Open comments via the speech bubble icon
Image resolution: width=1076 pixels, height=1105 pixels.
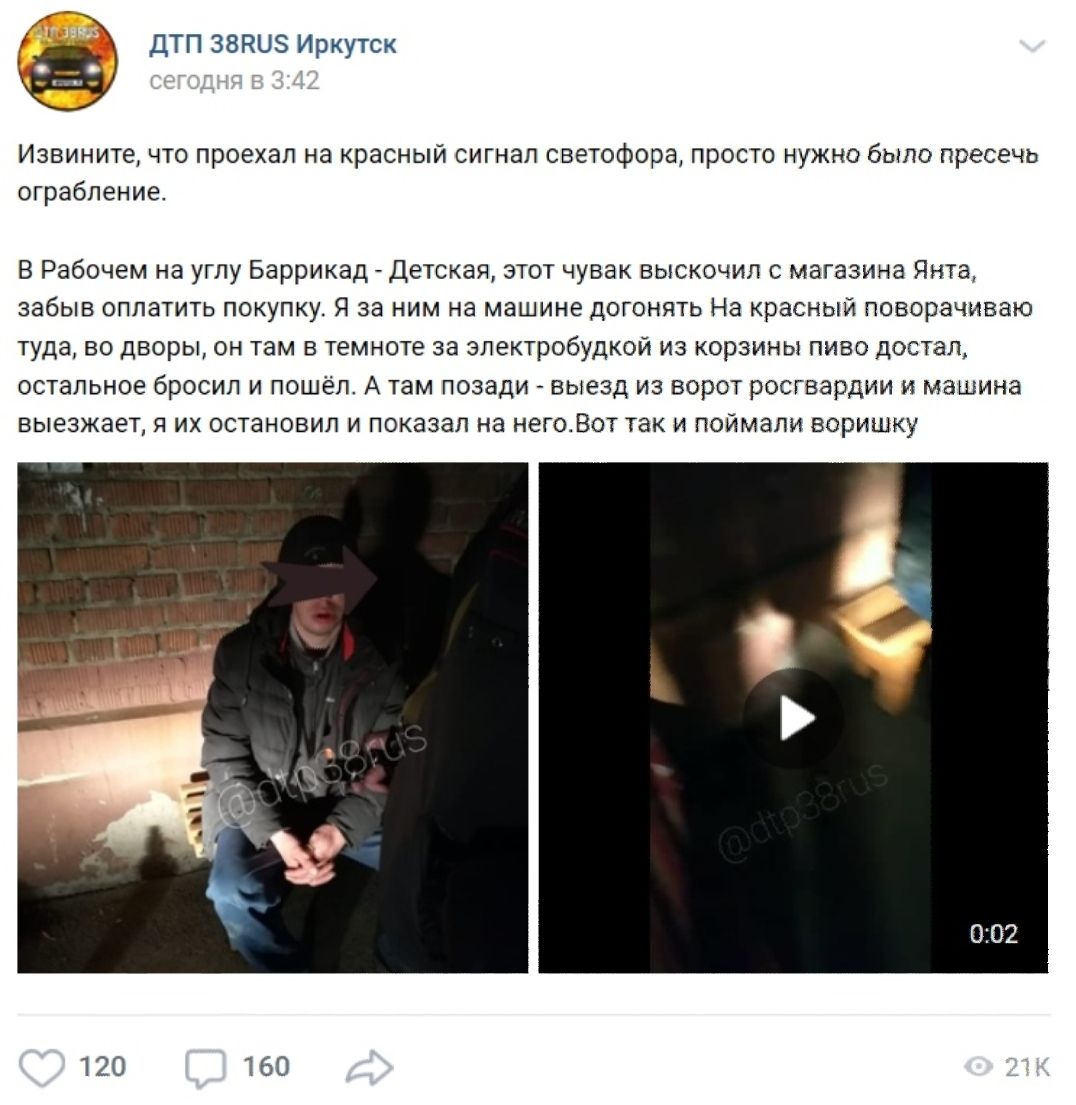(x=205, y=1068)
